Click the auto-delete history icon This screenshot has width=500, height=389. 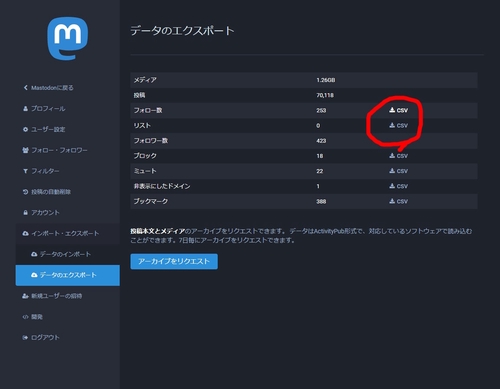click(25, 192)
